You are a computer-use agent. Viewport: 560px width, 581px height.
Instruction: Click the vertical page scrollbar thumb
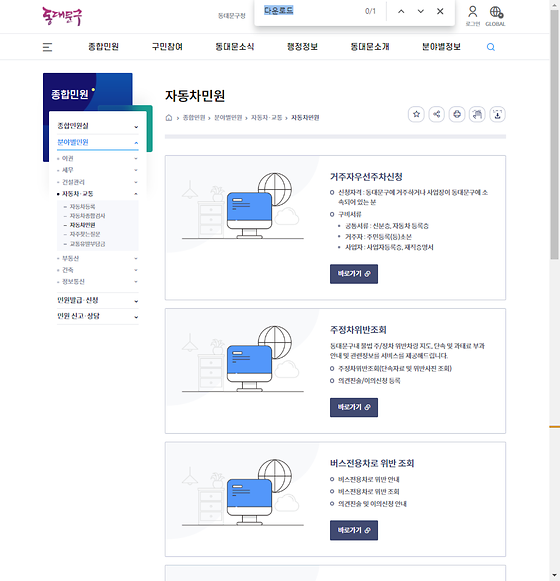tap(554, 135)
